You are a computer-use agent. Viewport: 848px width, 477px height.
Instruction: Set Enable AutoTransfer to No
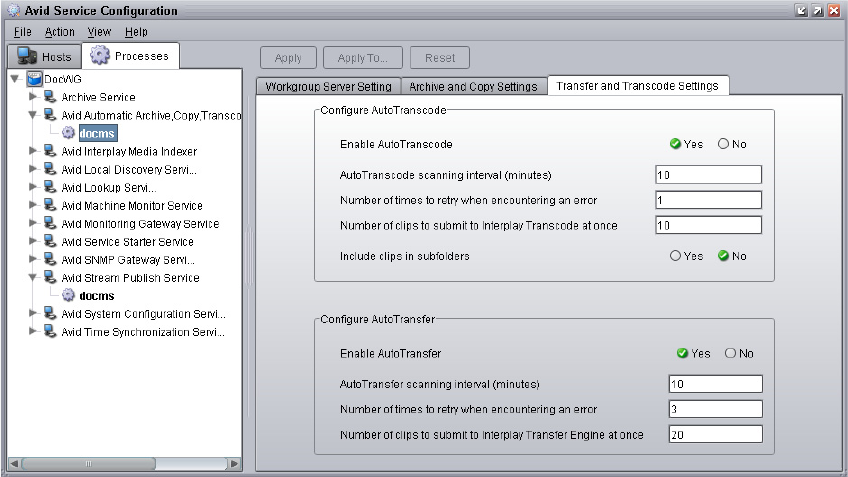click(x=730, y=353)
